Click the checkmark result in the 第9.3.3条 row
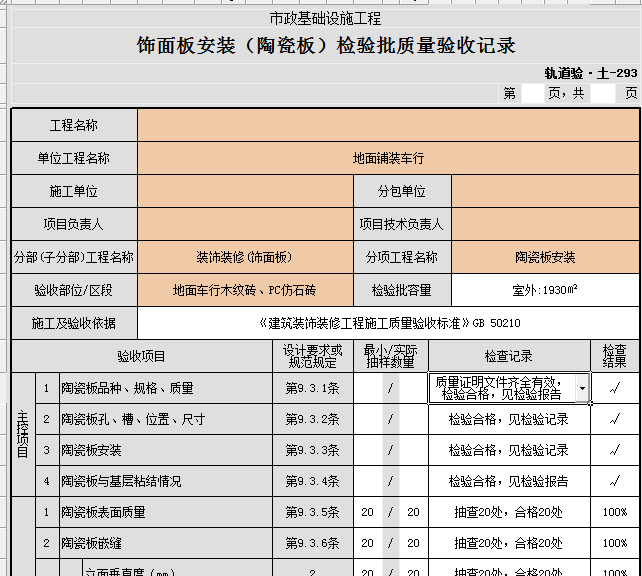 [615, 450]
